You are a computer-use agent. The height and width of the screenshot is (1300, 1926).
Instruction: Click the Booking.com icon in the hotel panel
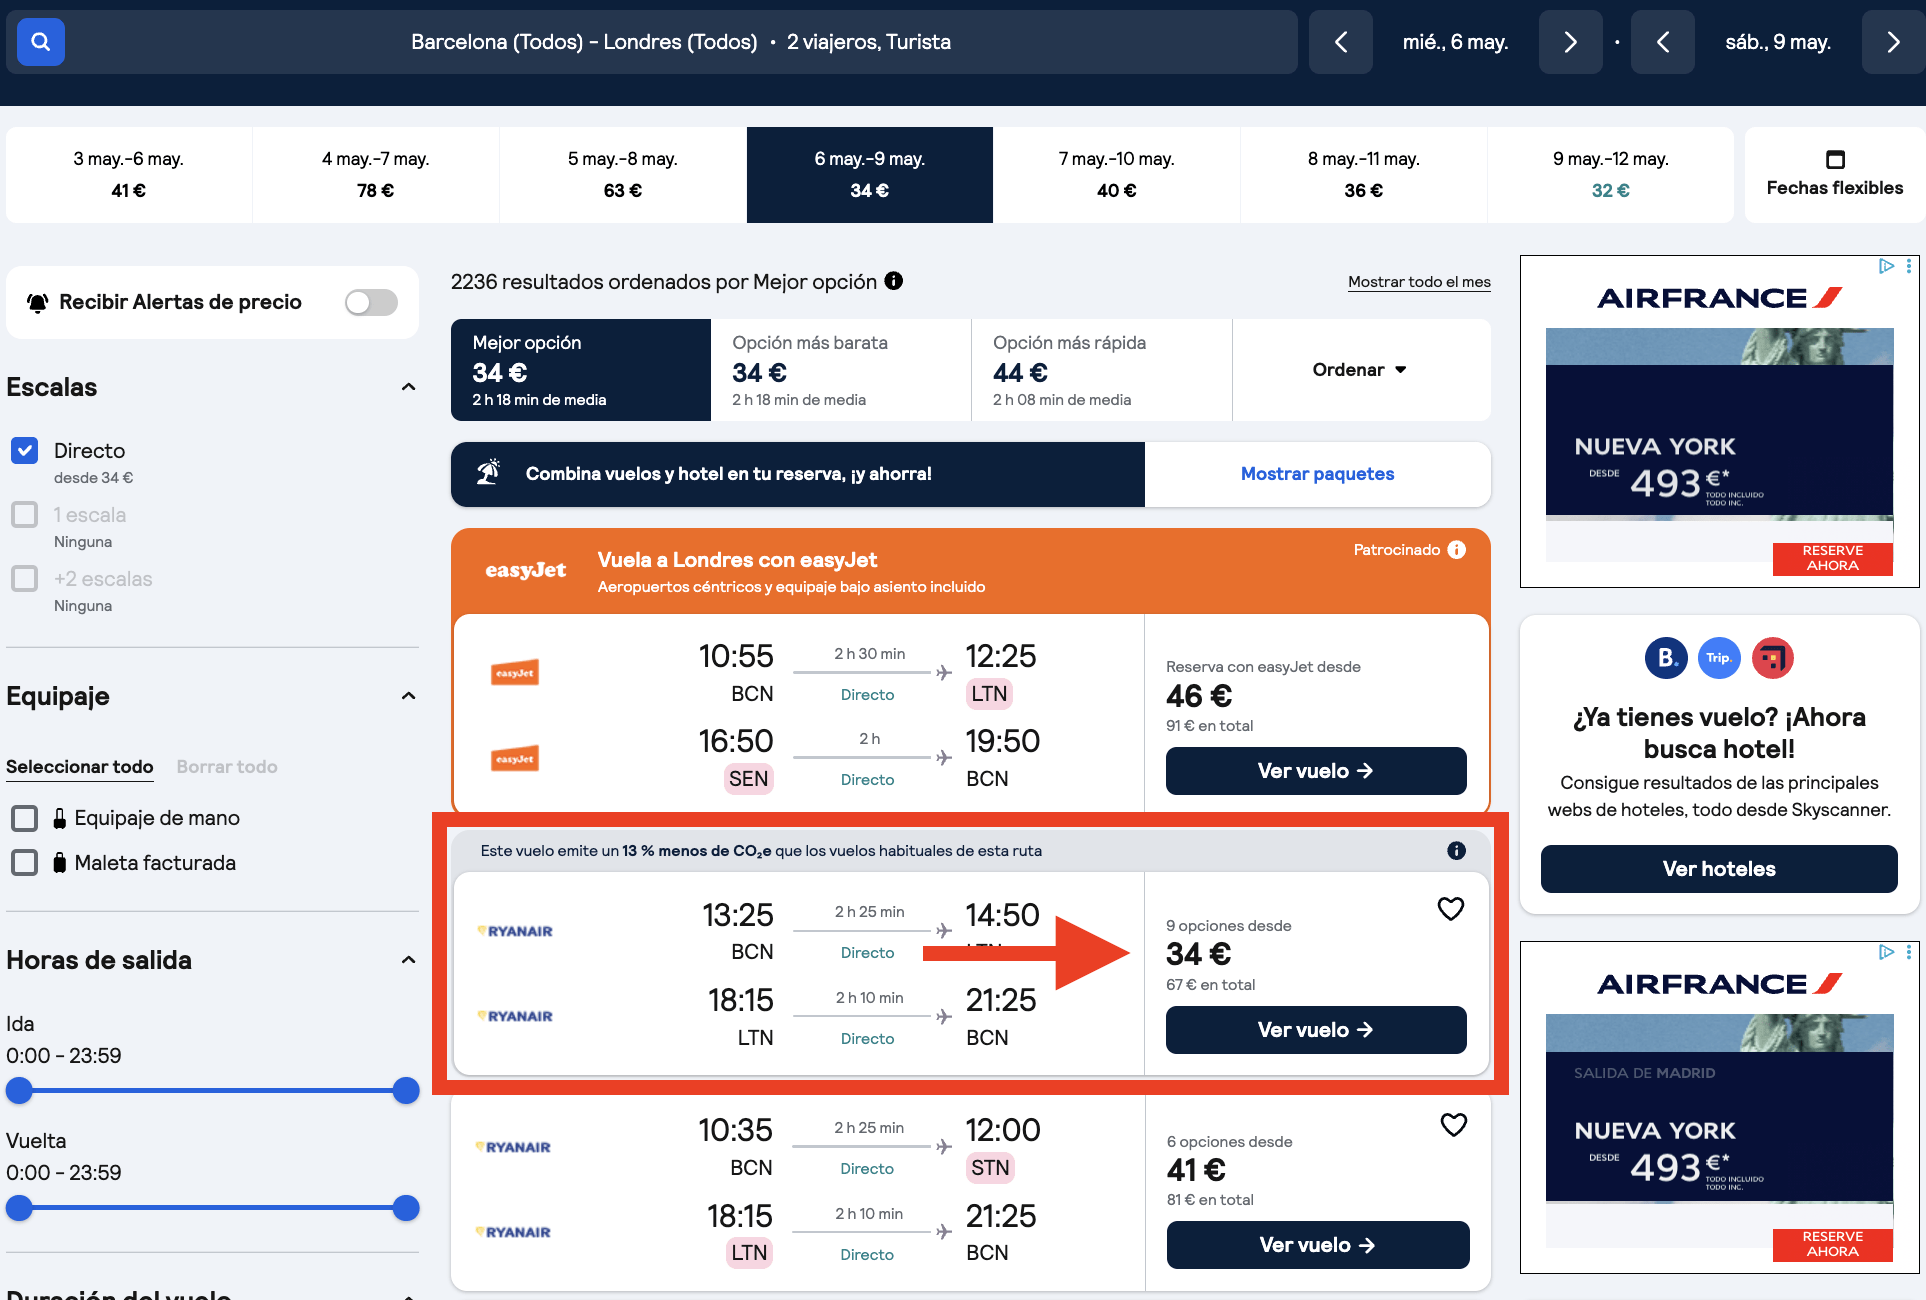[x=1665, y=658]
